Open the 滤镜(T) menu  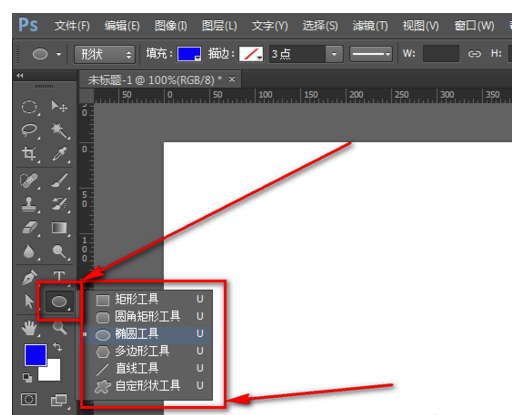tap(370, 26)
